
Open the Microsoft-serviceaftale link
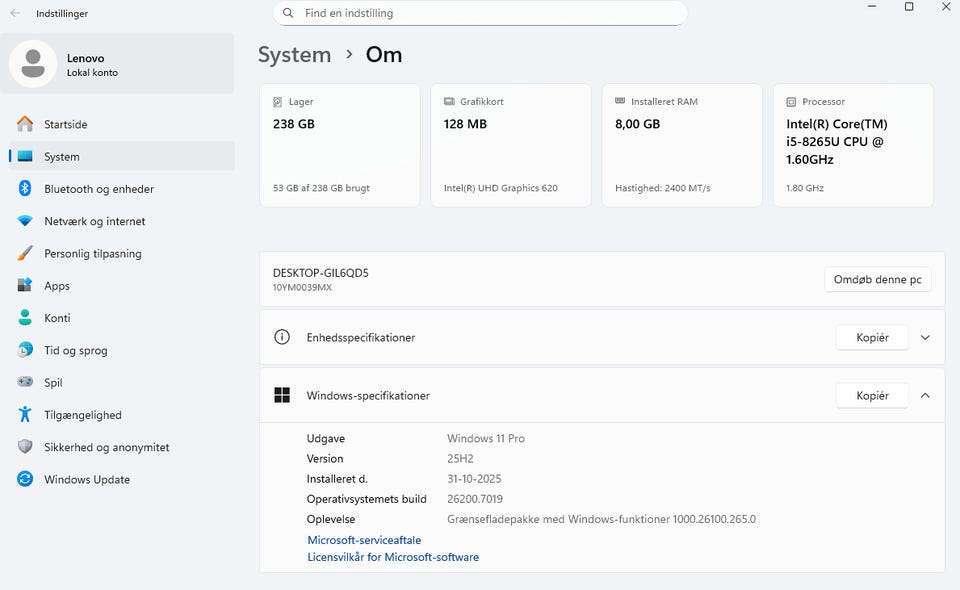coord(364,540)
